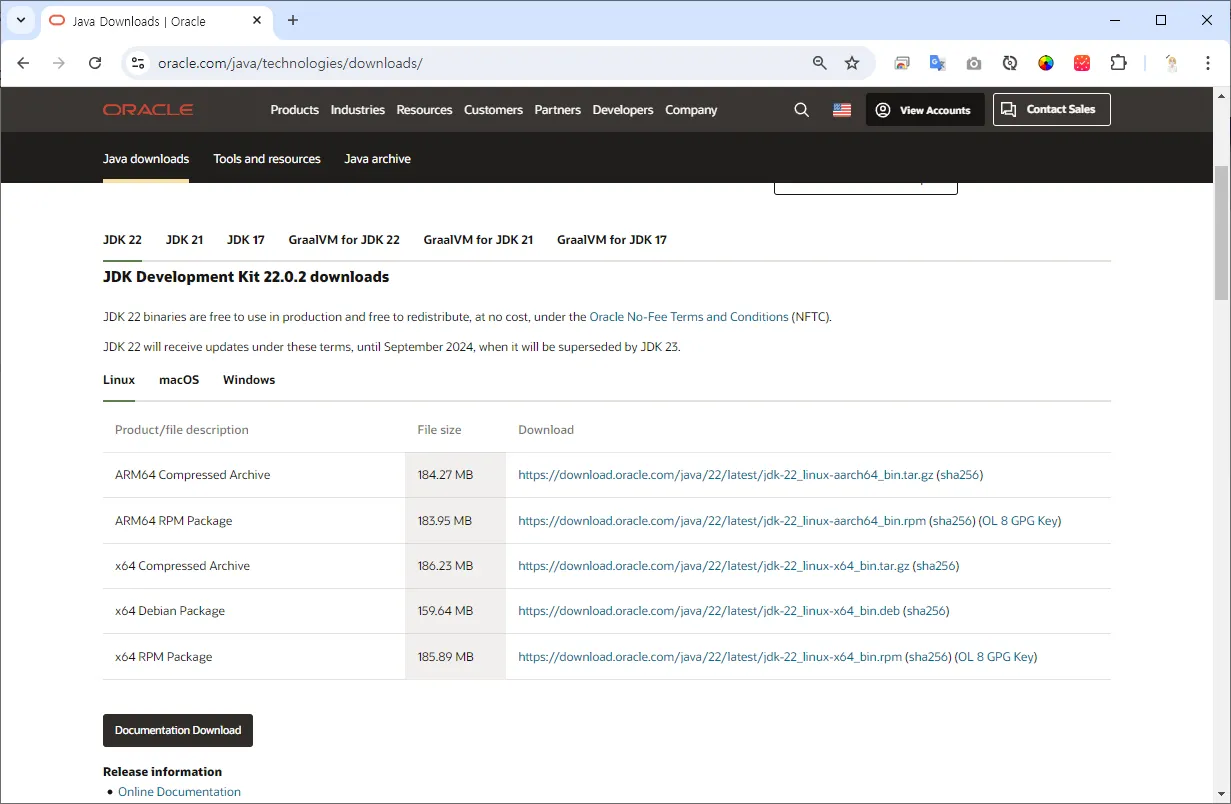Viewport: 1231px width, 804px height.
Task: Click the Oracle logo
Action: (148, 110)
